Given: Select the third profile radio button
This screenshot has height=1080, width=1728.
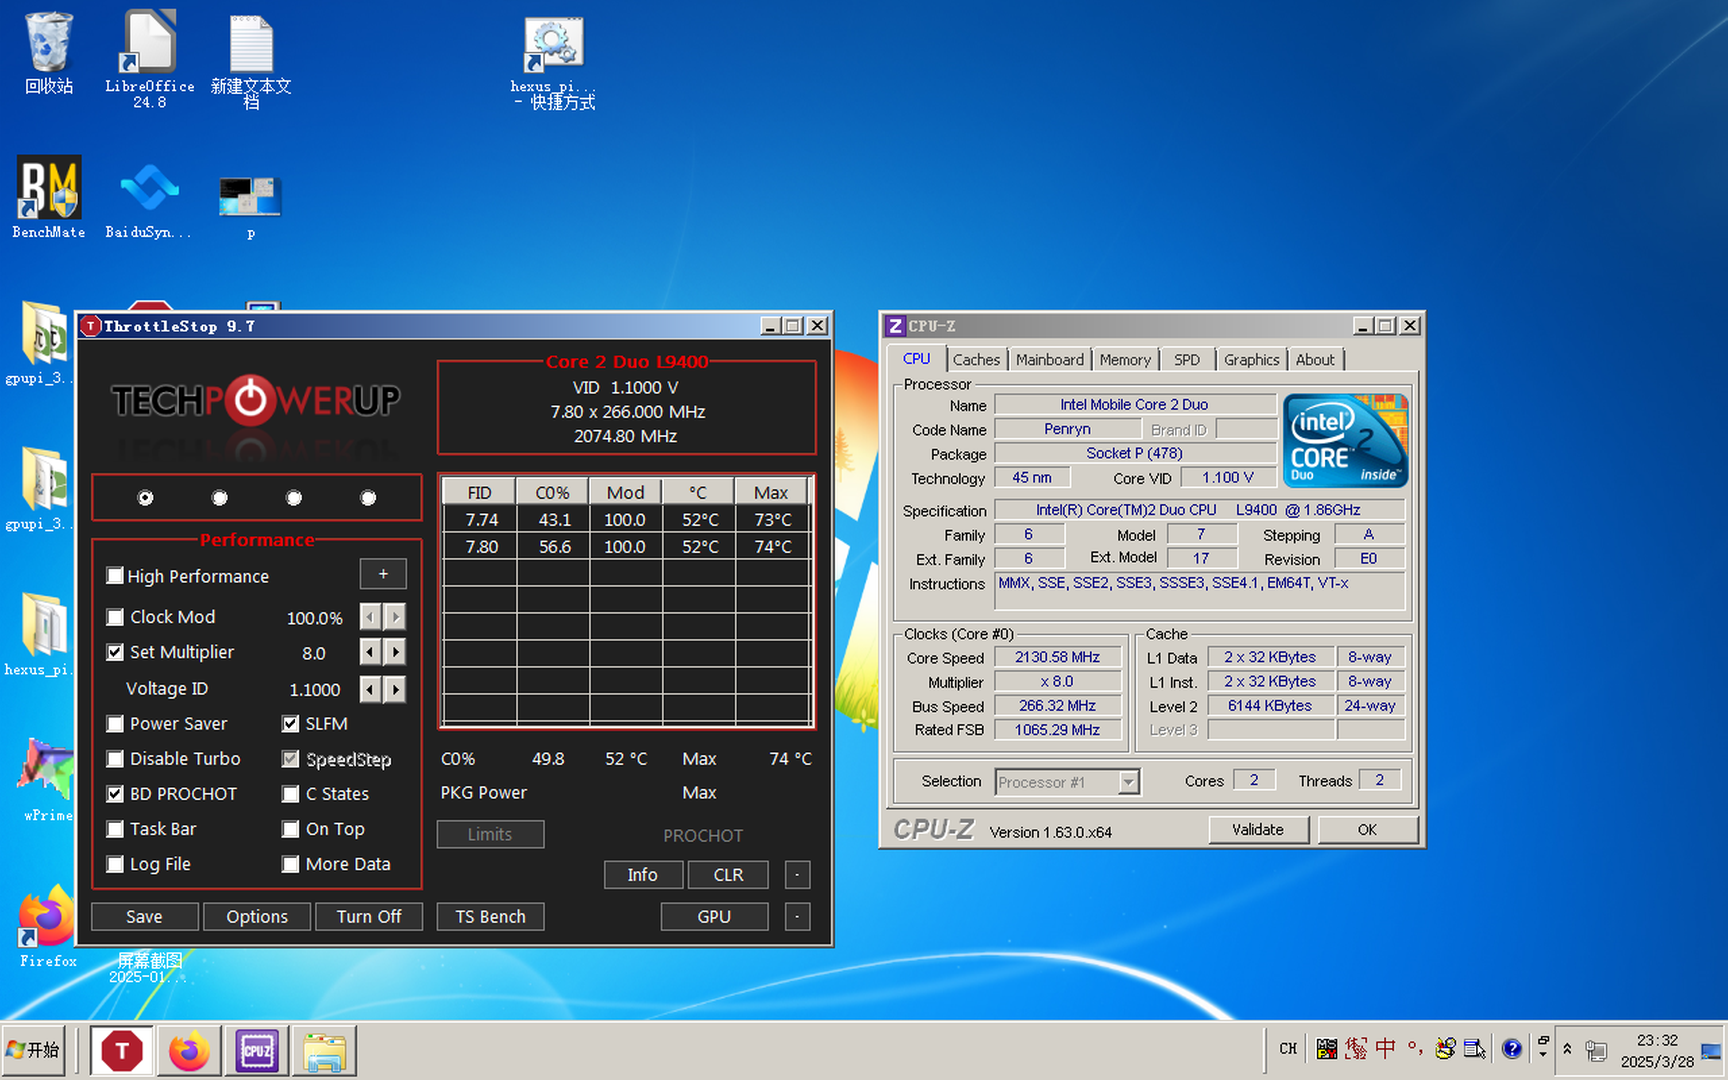Looking at the screenshot, I should pyautogui.click(x=294, y=498).
